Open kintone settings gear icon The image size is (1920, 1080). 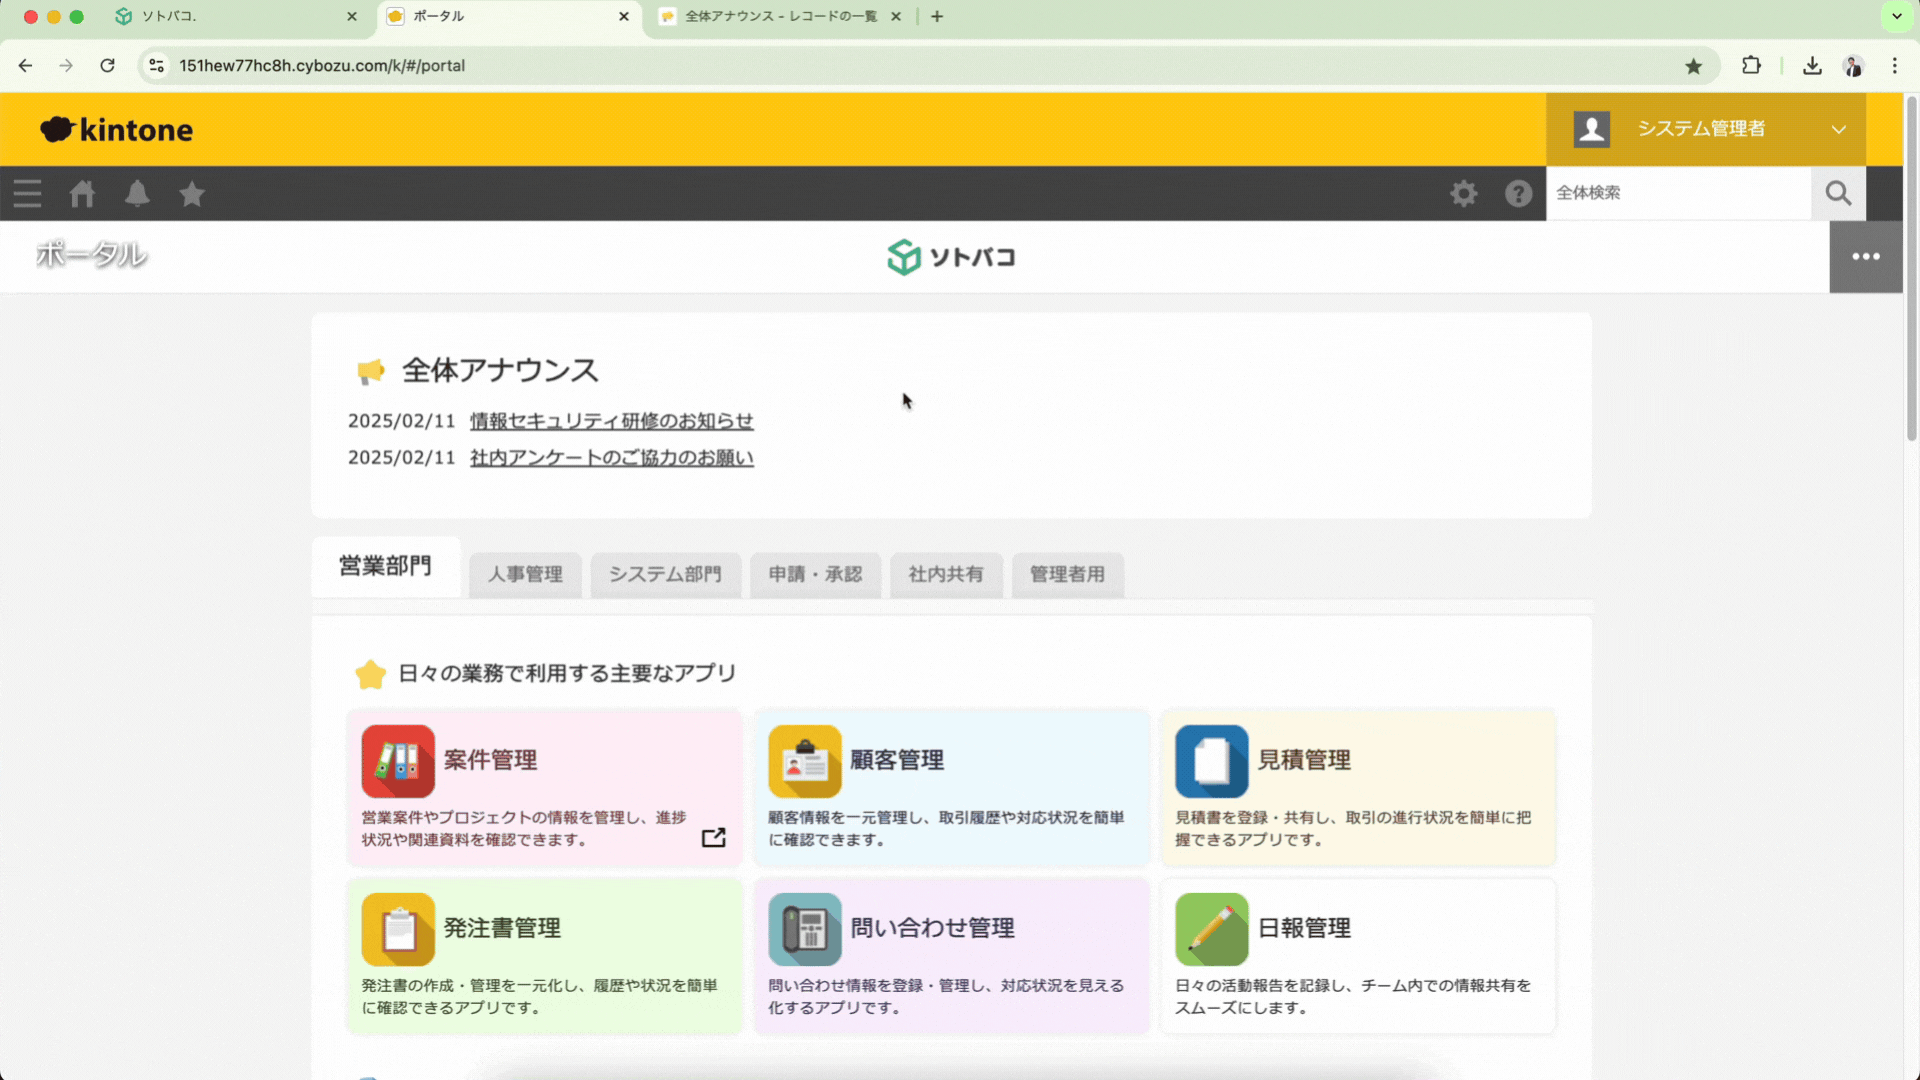click(1463, 194)
